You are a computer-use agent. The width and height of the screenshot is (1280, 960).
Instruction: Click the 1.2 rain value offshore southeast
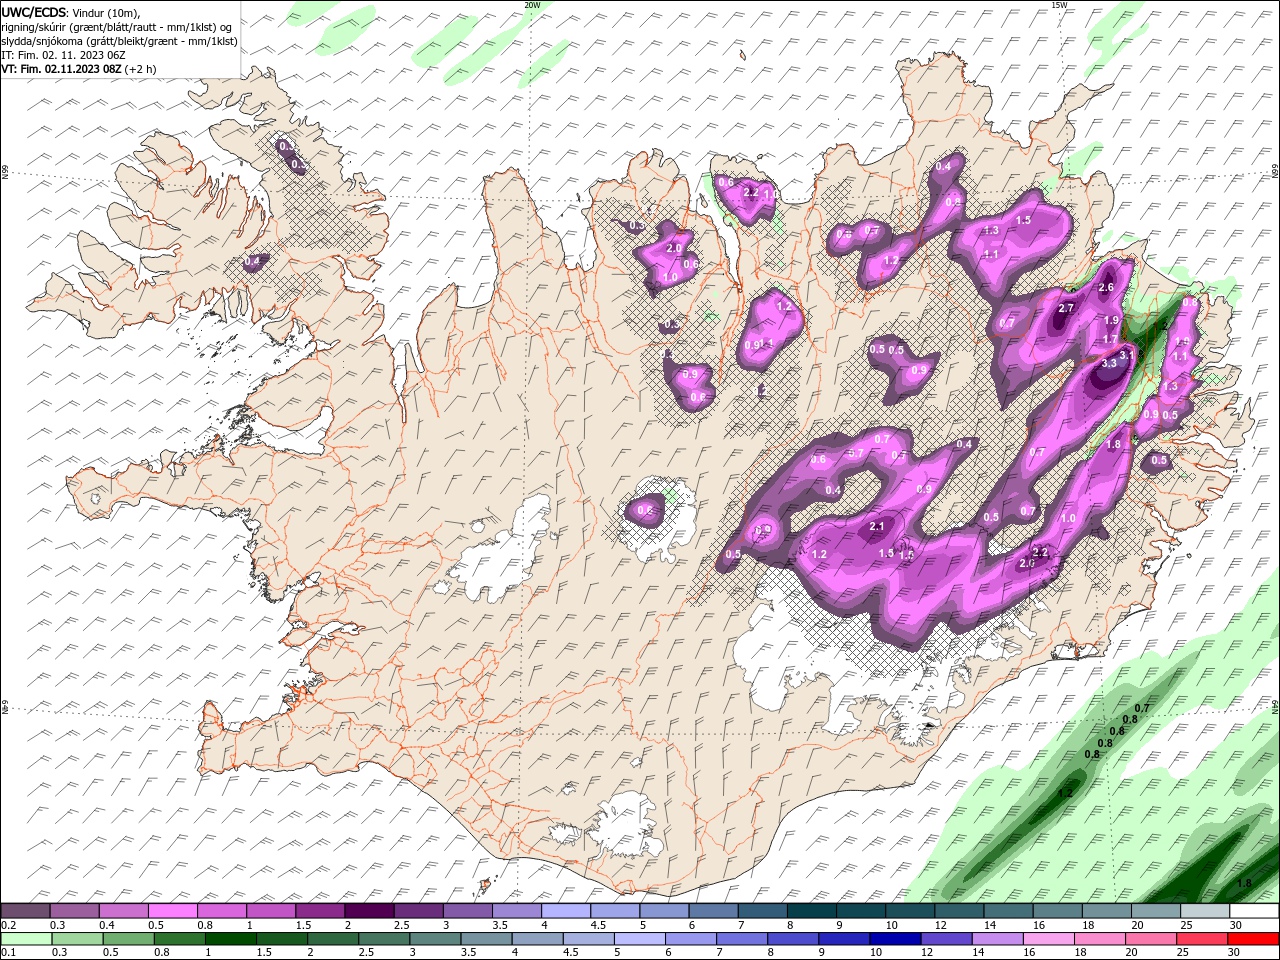click(x=1065, y=793)
